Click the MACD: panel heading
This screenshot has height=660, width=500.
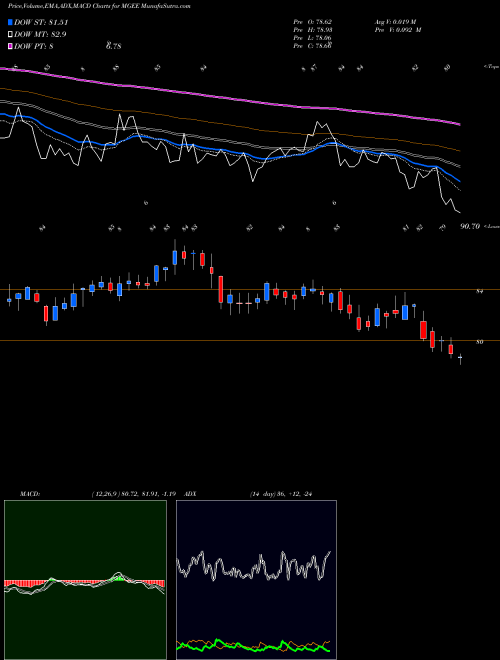[30, 494]
